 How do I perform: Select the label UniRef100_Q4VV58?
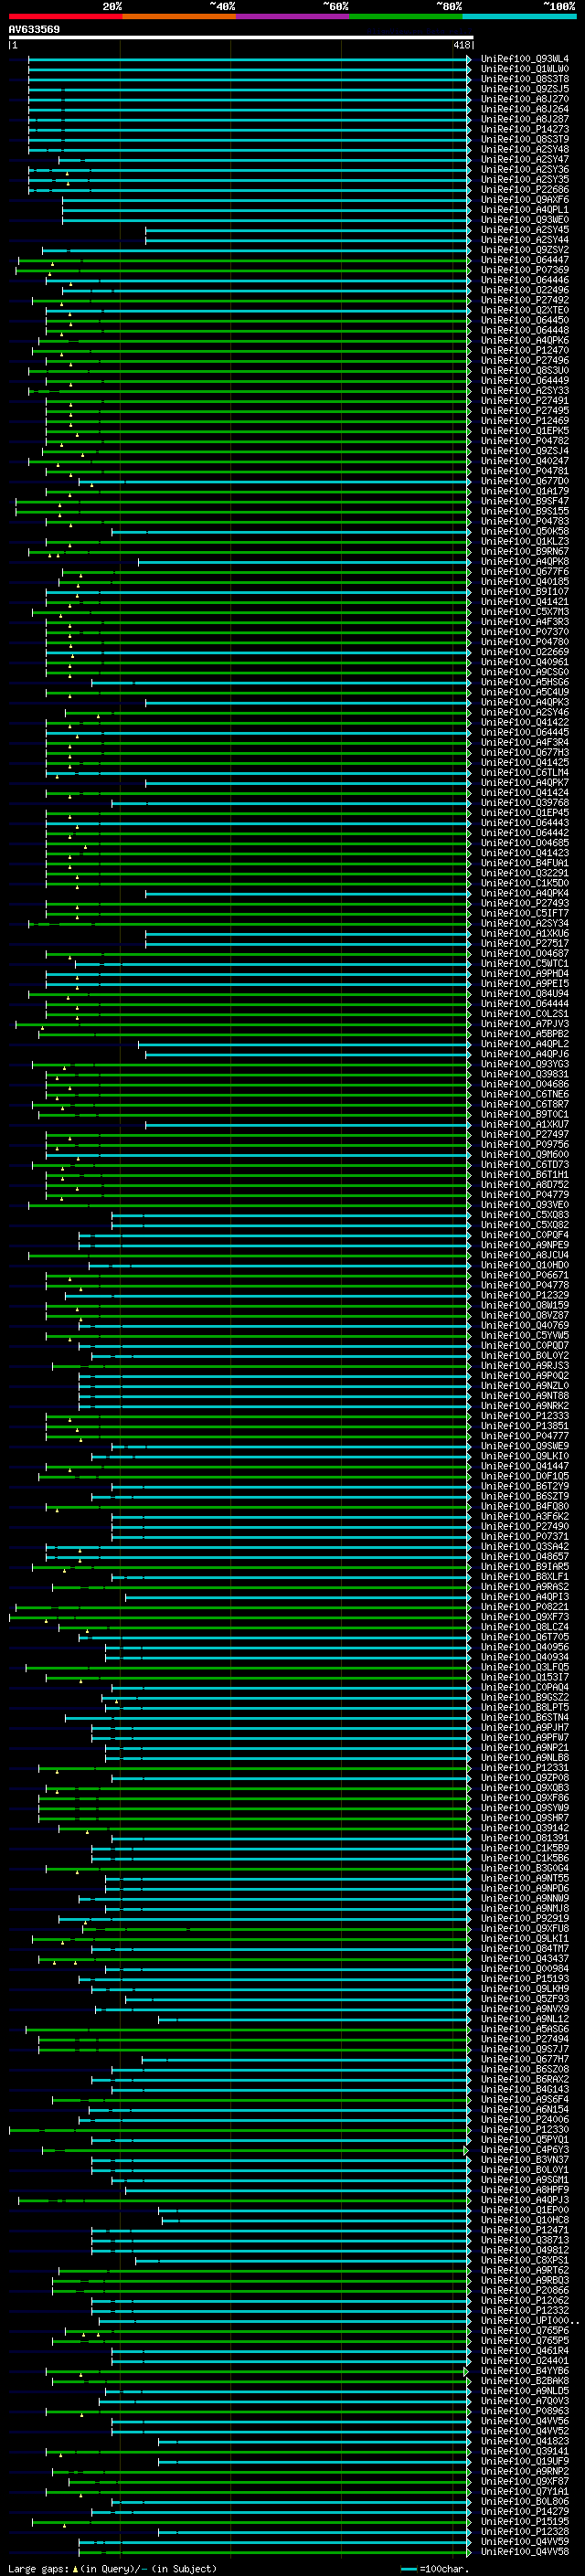tap(525, 2552)
